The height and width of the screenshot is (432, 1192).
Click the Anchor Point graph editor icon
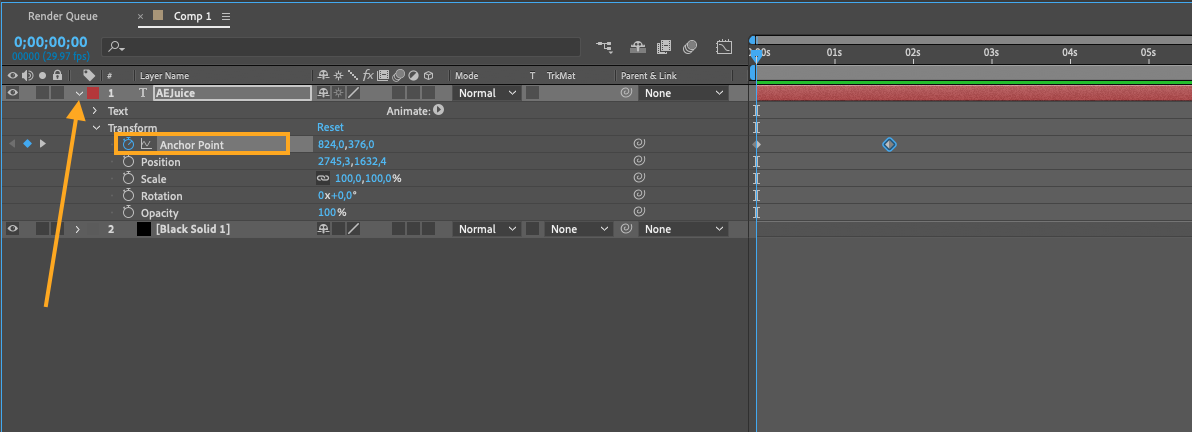(x=147, y=145)
